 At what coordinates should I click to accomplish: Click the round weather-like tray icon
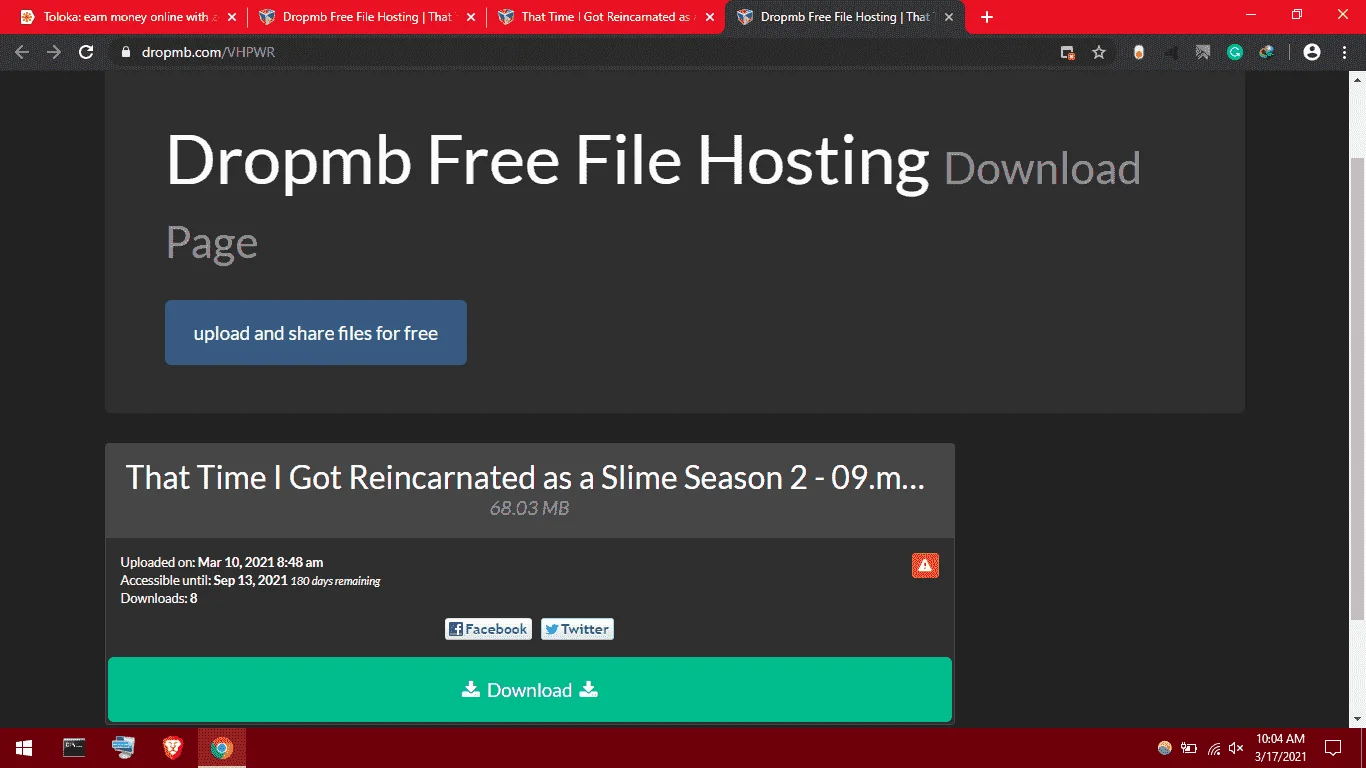1165,748
